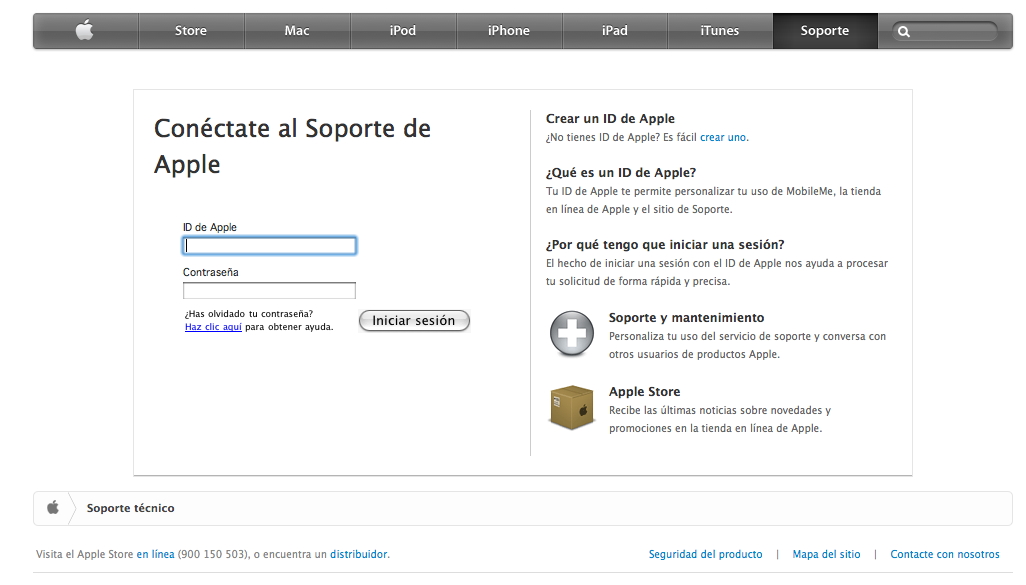
Task: Open the Mac menu tab
Action: [297, 31]
